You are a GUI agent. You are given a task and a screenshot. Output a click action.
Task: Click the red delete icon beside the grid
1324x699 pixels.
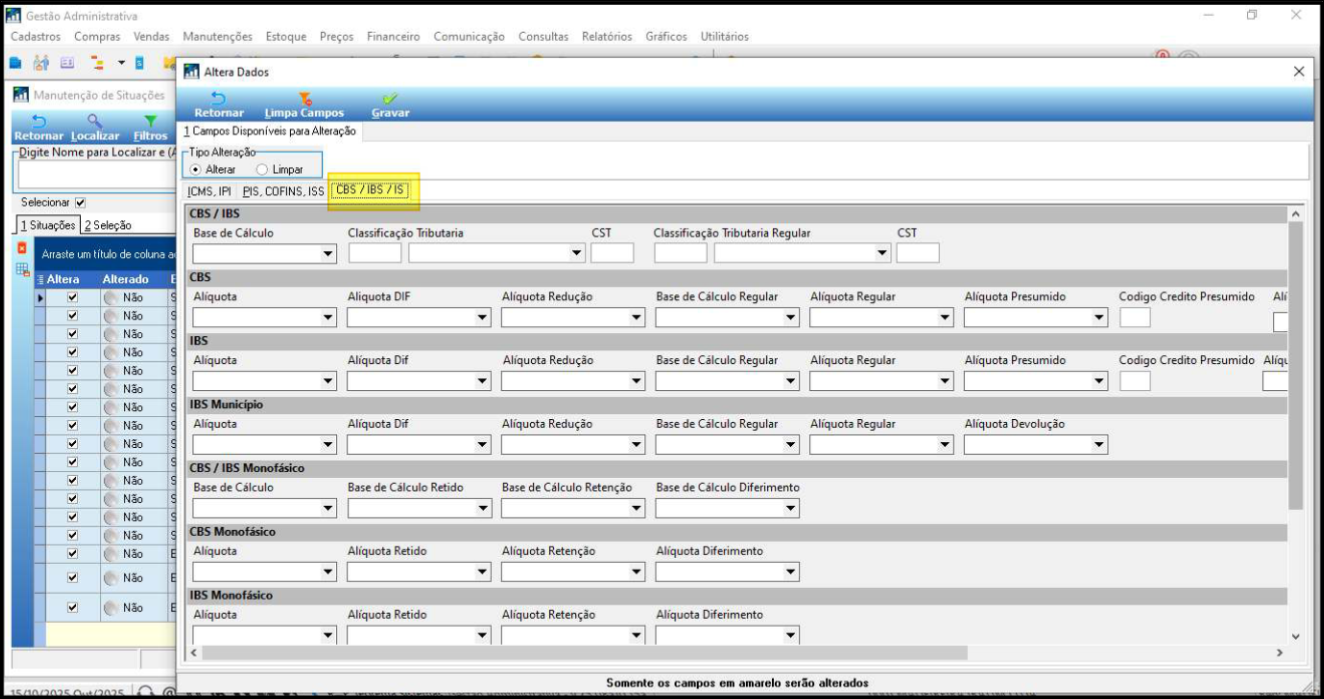click(x=22, y=248)
